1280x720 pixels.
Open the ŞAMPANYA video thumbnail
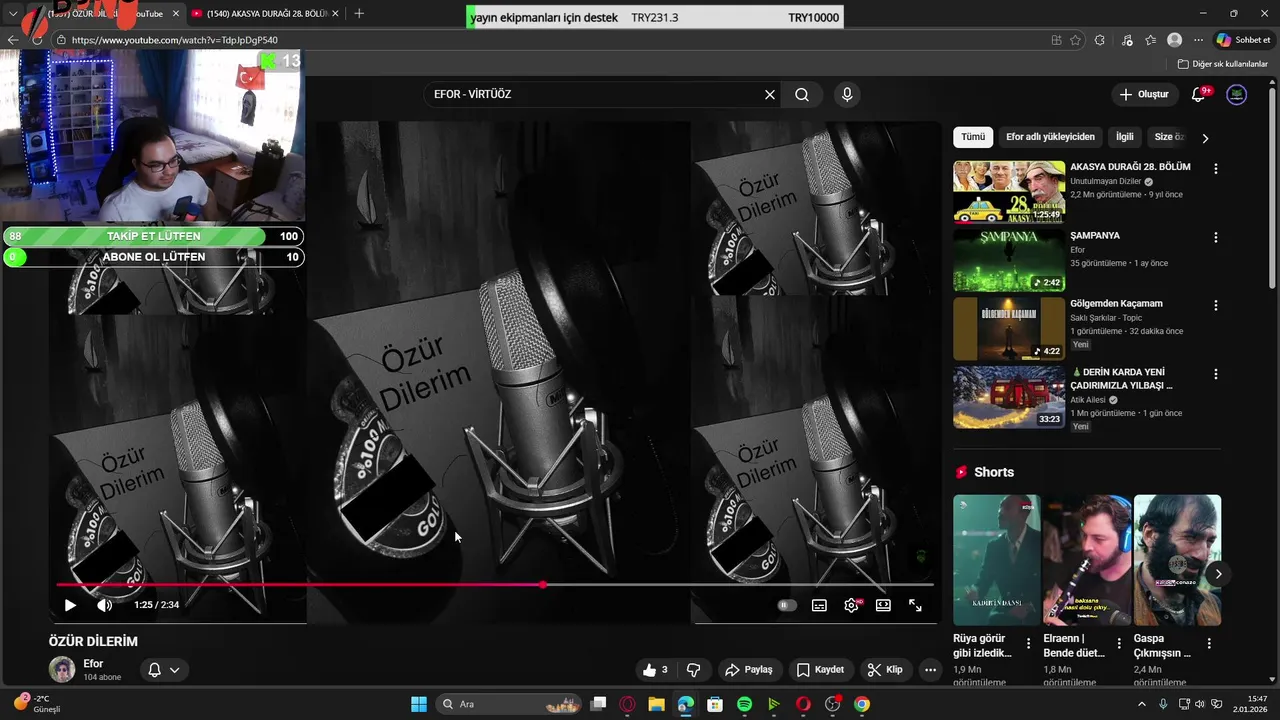(x=1009, y=261)
